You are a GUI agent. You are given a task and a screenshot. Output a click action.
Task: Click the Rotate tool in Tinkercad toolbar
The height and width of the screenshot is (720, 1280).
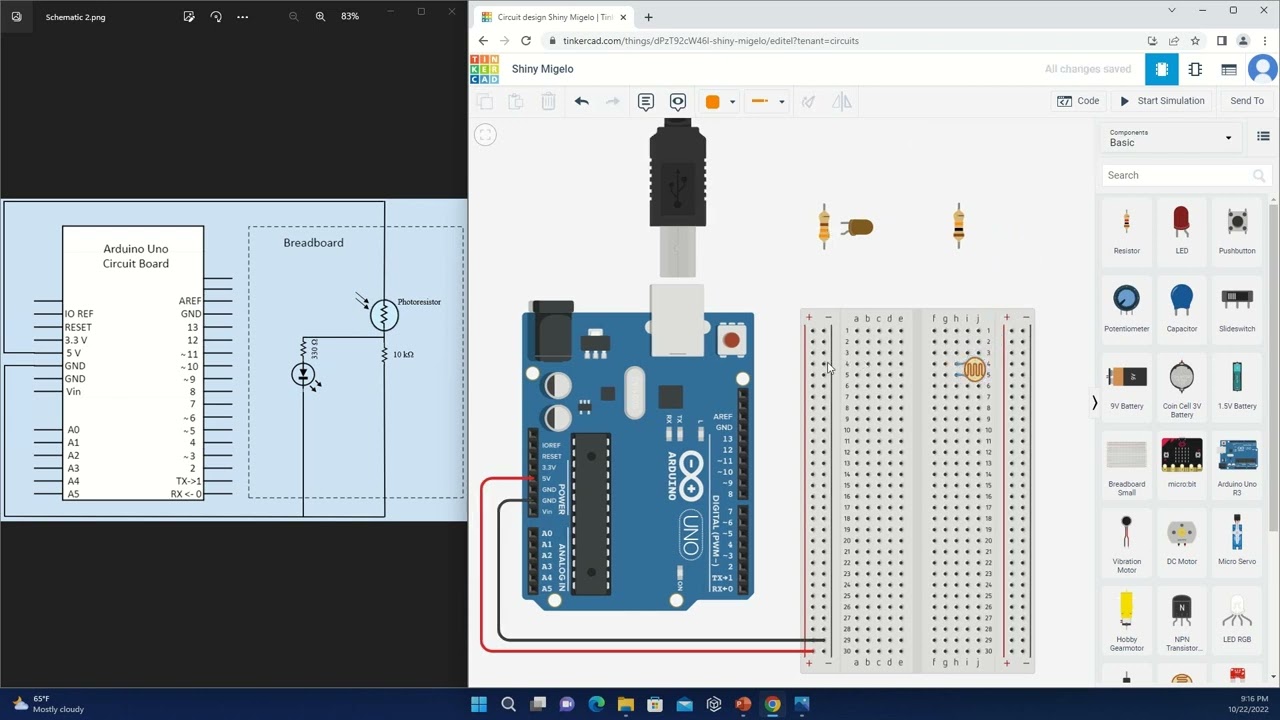[809, 101]
